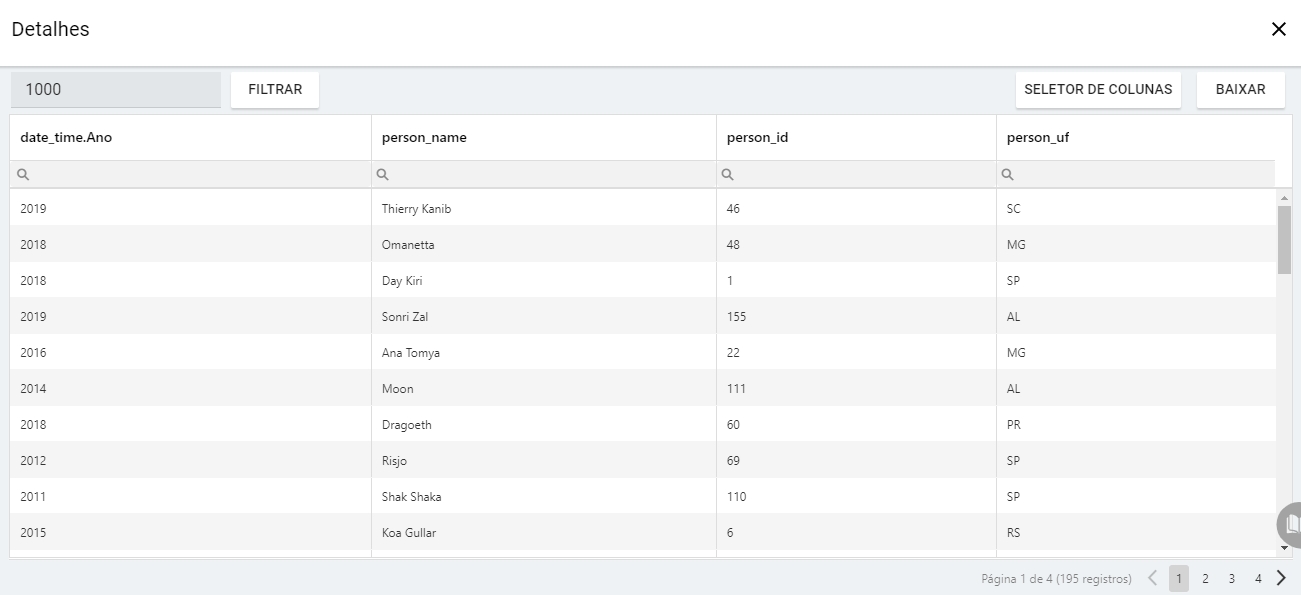Sort by person_name column header
Image resolution: width=1301 pixels, height=595 pixels.
pyautogui.click(x=424, y=138)
